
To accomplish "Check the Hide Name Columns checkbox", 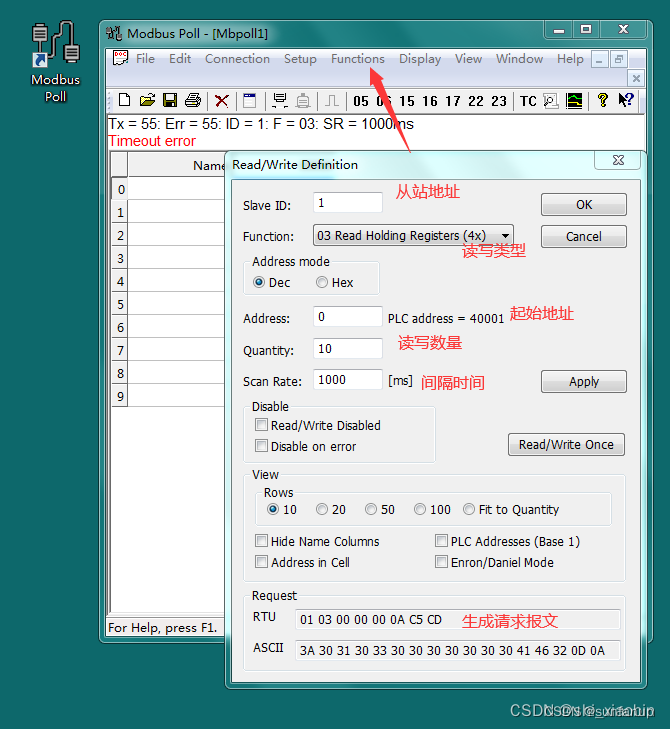I will coord(261,541).
